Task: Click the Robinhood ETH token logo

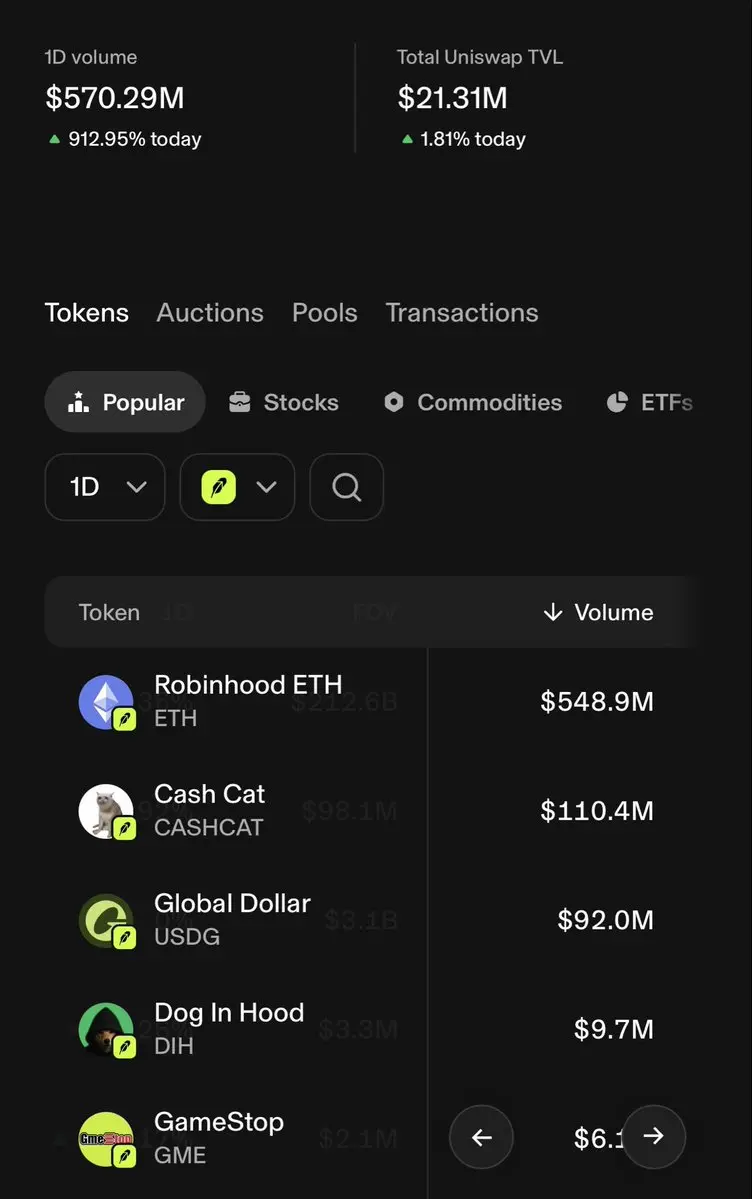Action: tap(106, 702)
